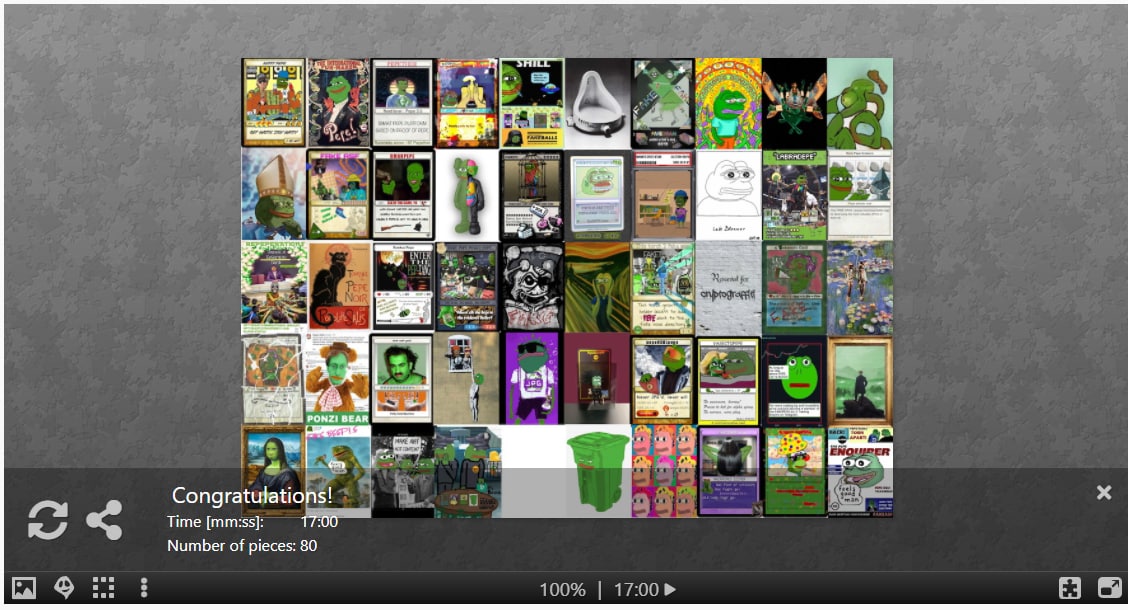Click the puzzle piece icon in the bottom bar
Screen dimensions: 1128x610
click(1070, 588)
